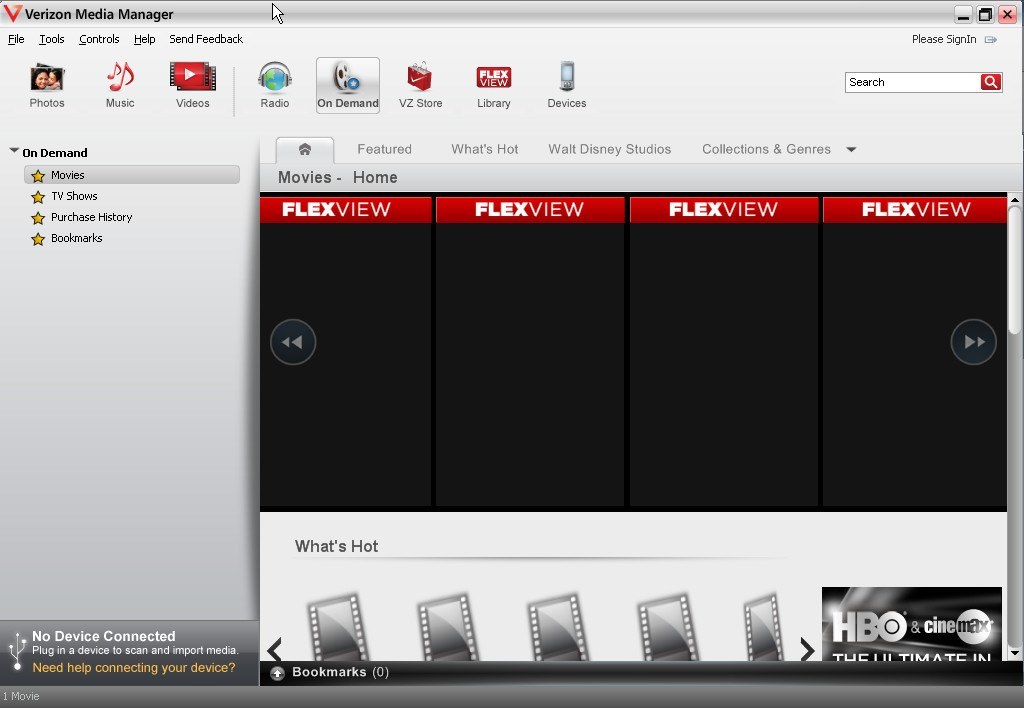Click the rewind carousel button
The width and height of the screenshot is (1024, 708).
point(293,342)
